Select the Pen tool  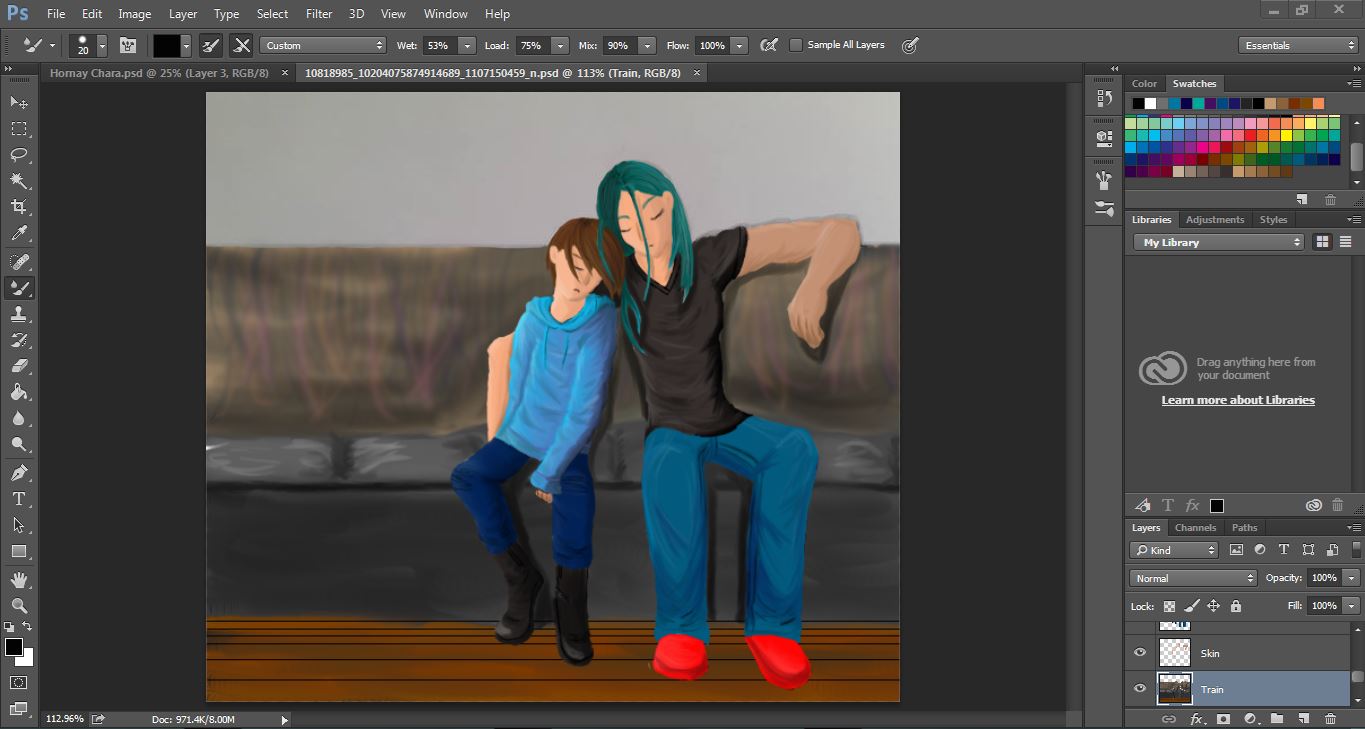click(19, 473)
